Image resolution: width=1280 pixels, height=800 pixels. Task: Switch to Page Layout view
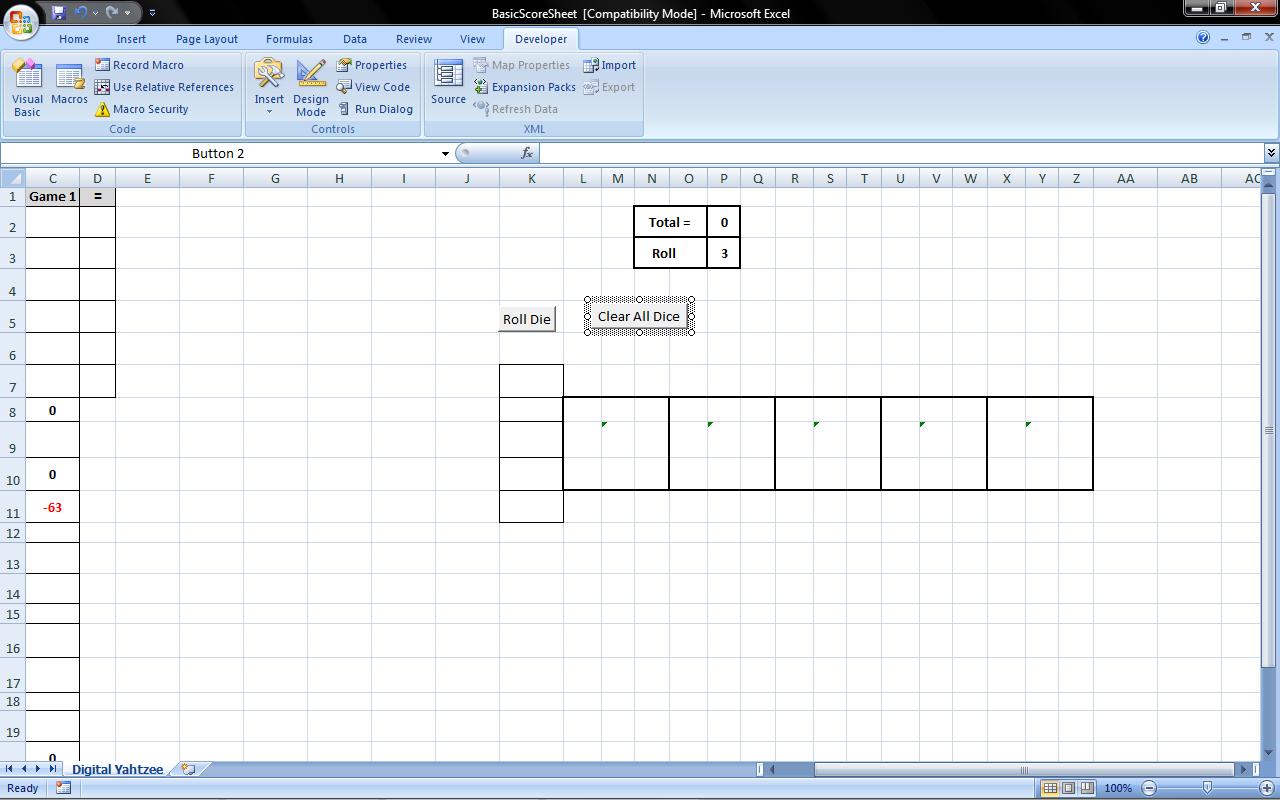tap(1068, 788)
